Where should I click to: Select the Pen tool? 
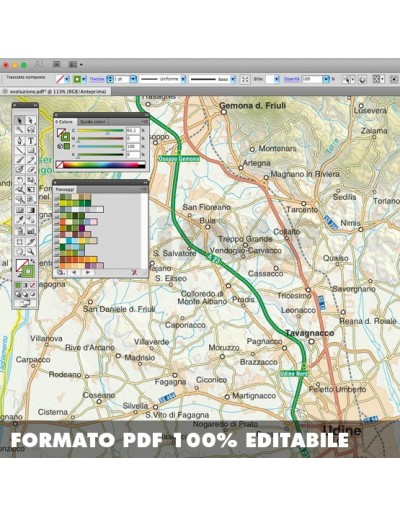click(20, 140)
